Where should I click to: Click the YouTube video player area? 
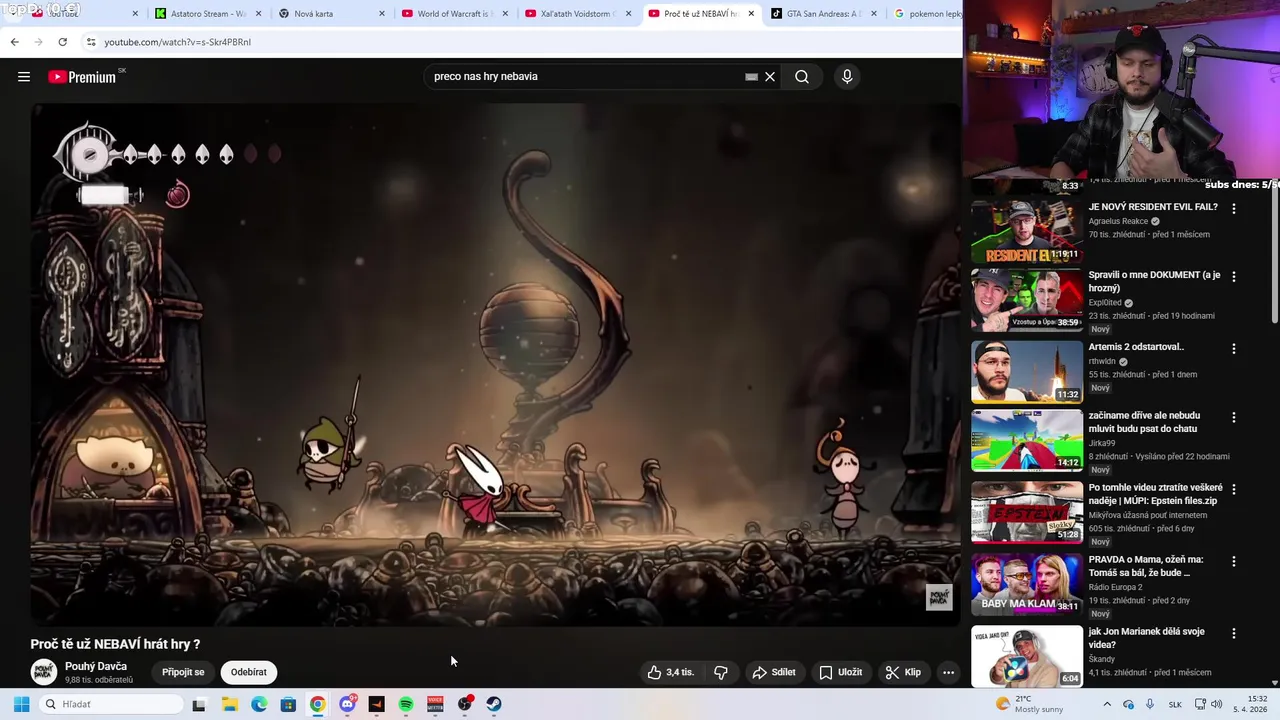[x=495, y=365]
